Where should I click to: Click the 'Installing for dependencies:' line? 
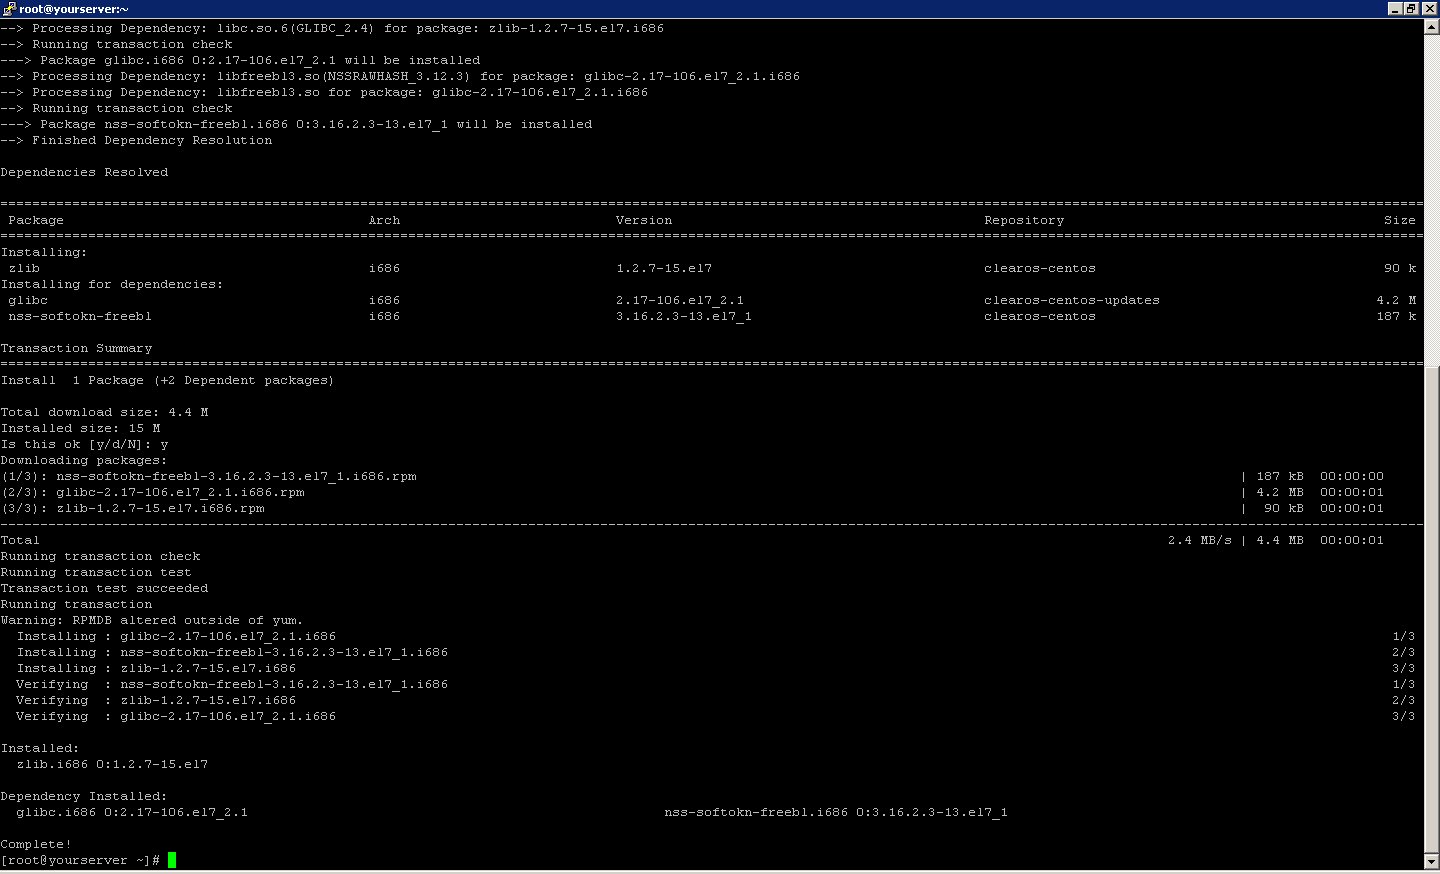coord(112,284)
